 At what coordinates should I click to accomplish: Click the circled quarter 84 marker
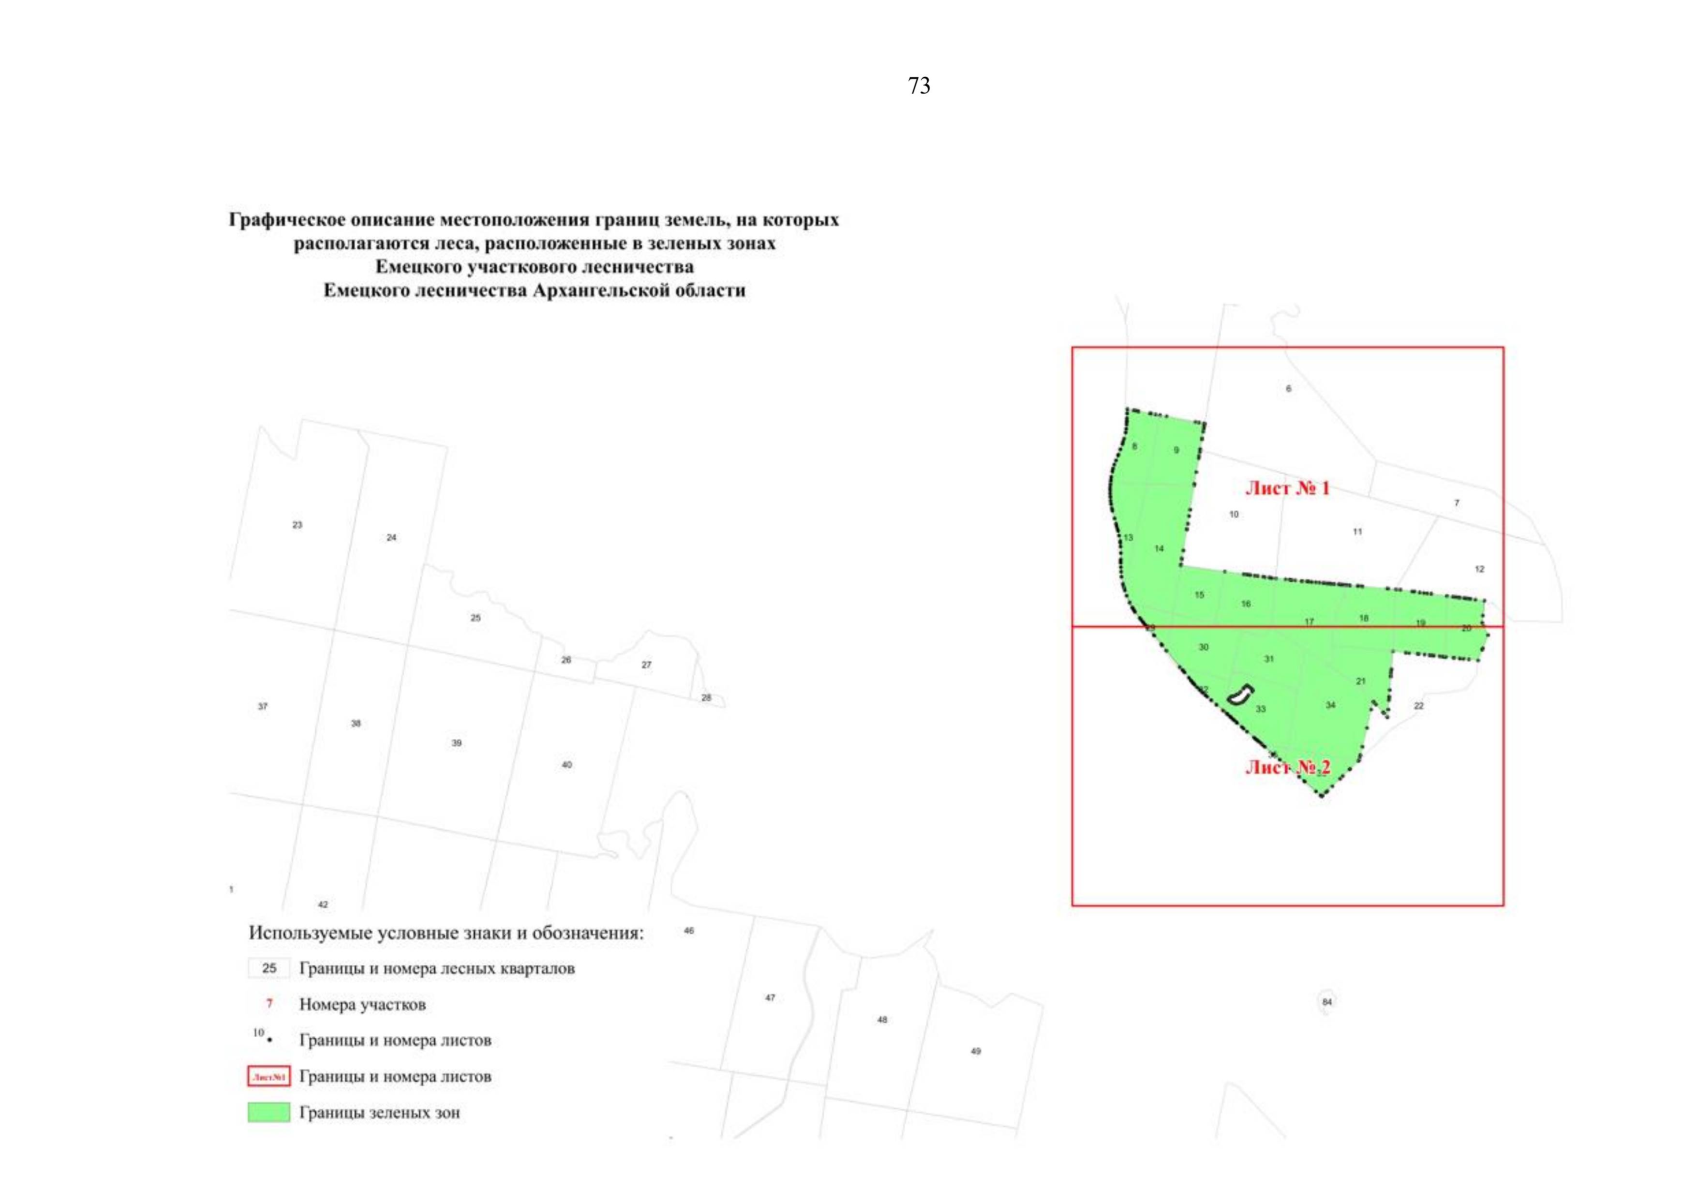click(x=1327, y=1001)
